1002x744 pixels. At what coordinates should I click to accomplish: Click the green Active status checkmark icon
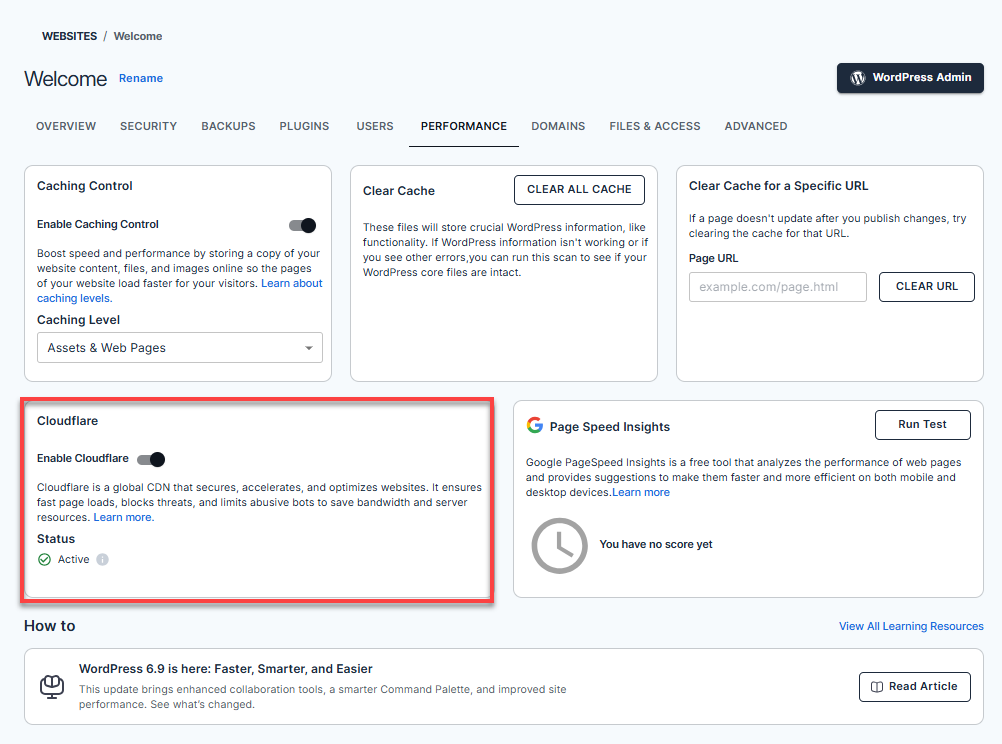(44, 560)
